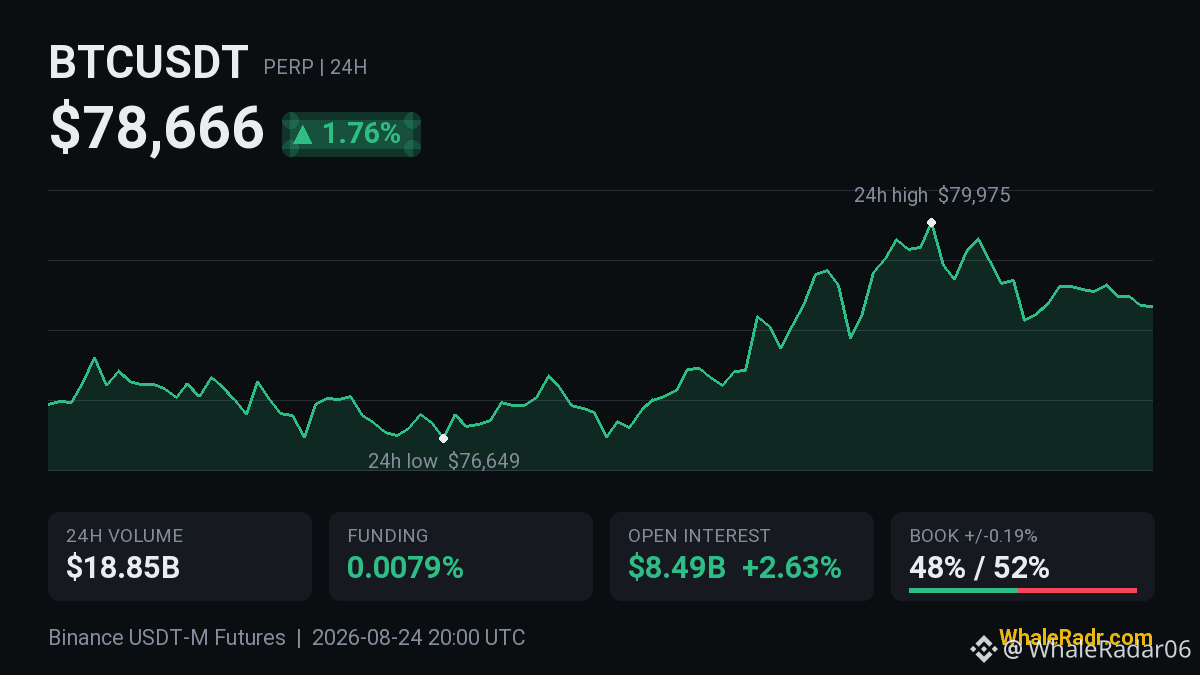Viewport: 1200px width, 675px height.
Task: Click the $78,666 price value
Action: click(x=157, y=129)
